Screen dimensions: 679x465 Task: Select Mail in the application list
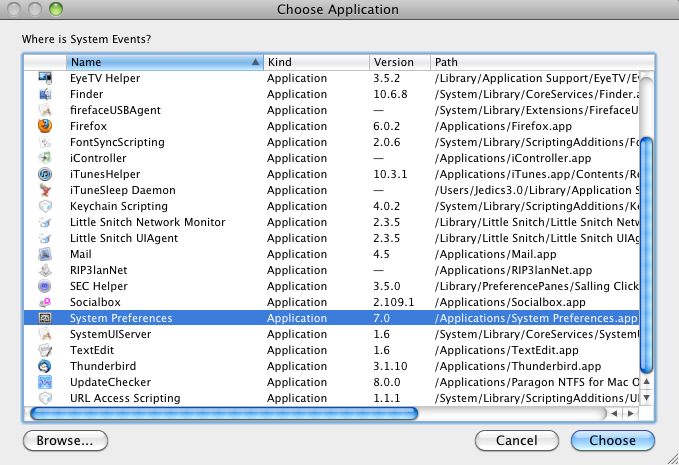point(81,255)
